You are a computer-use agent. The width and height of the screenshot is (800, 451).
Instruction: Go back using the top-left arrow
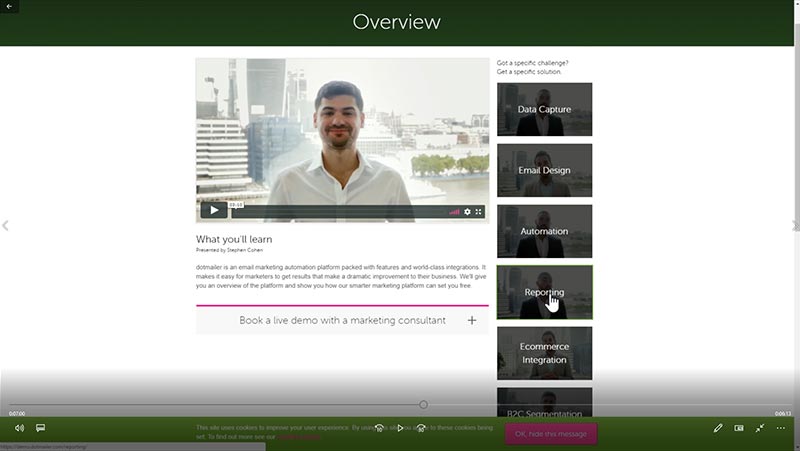pyautogui.click(x=9, y=6)
